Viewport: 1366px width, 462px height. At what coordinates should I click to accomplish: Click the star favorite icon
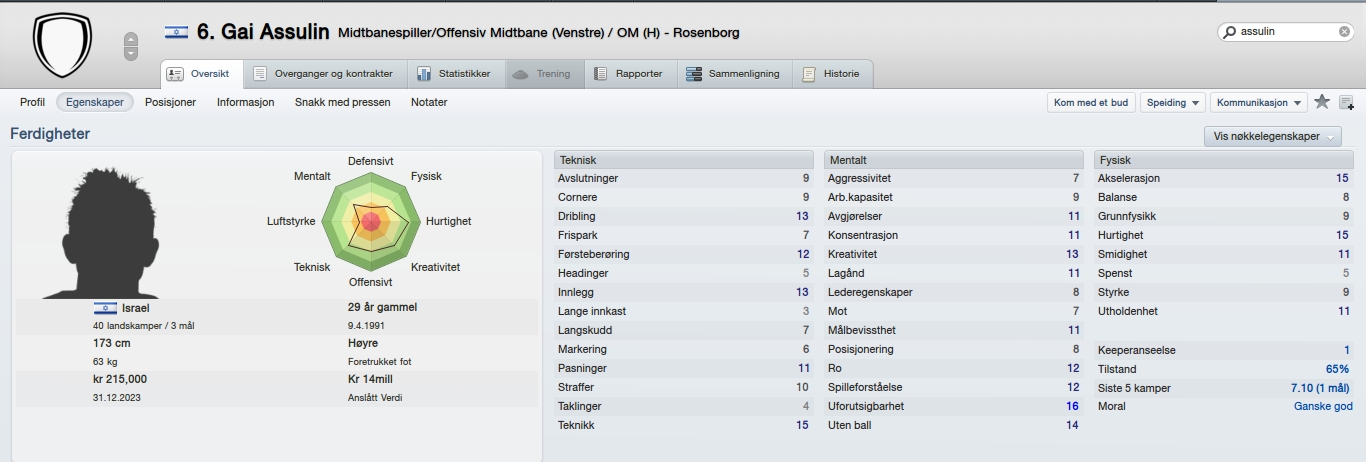coord(1322,102)
